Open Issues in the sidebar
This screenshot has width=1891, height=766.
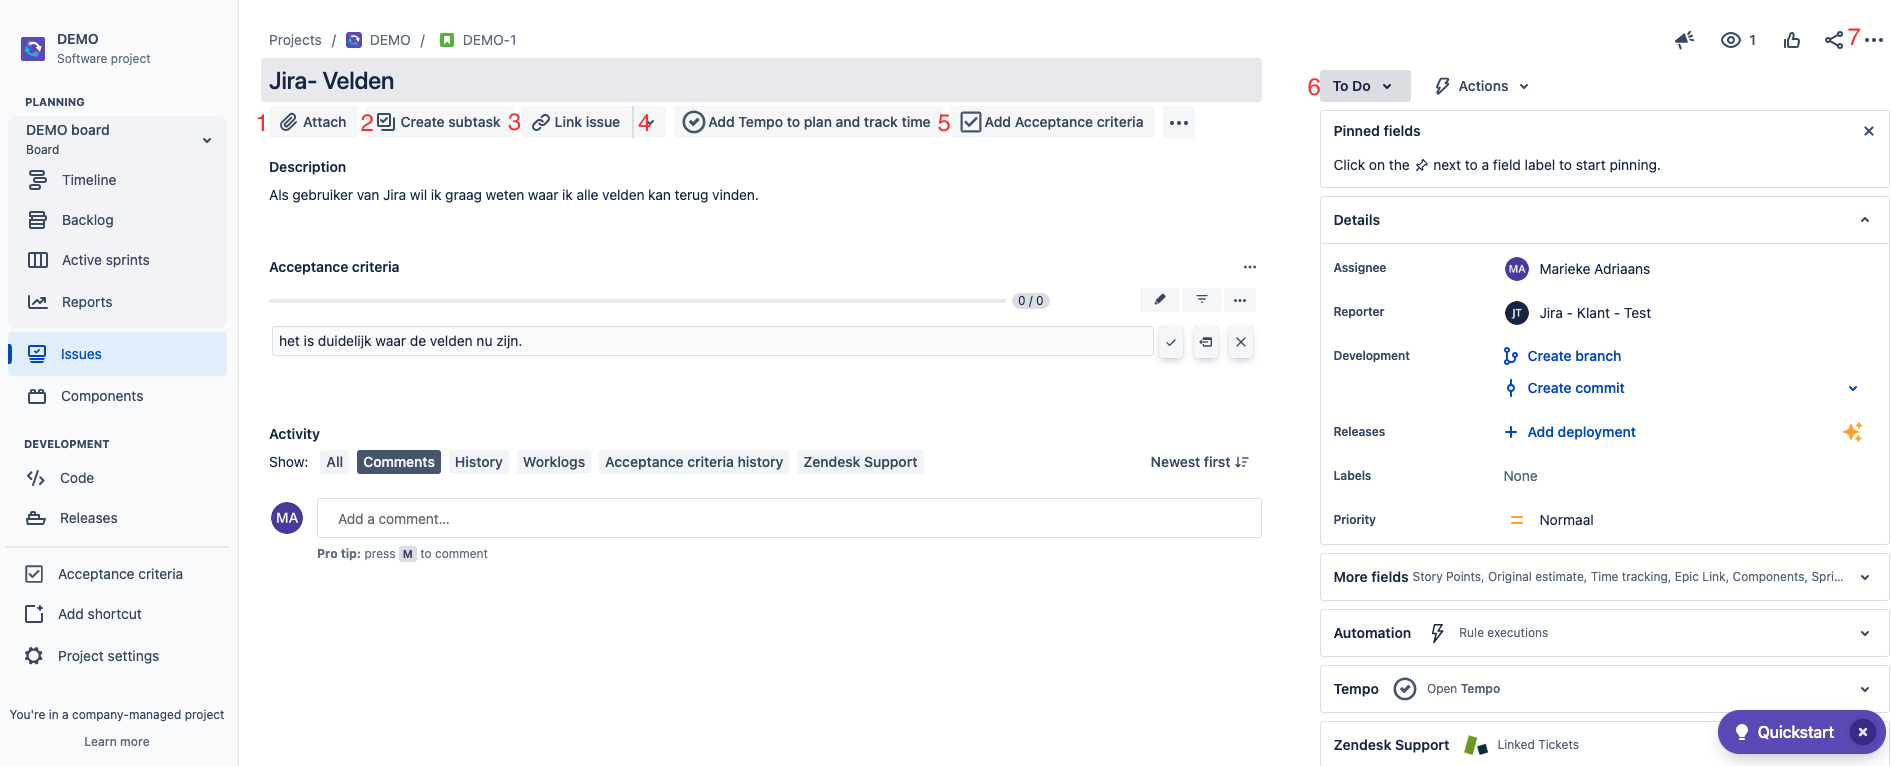click(x=118, y=354)
